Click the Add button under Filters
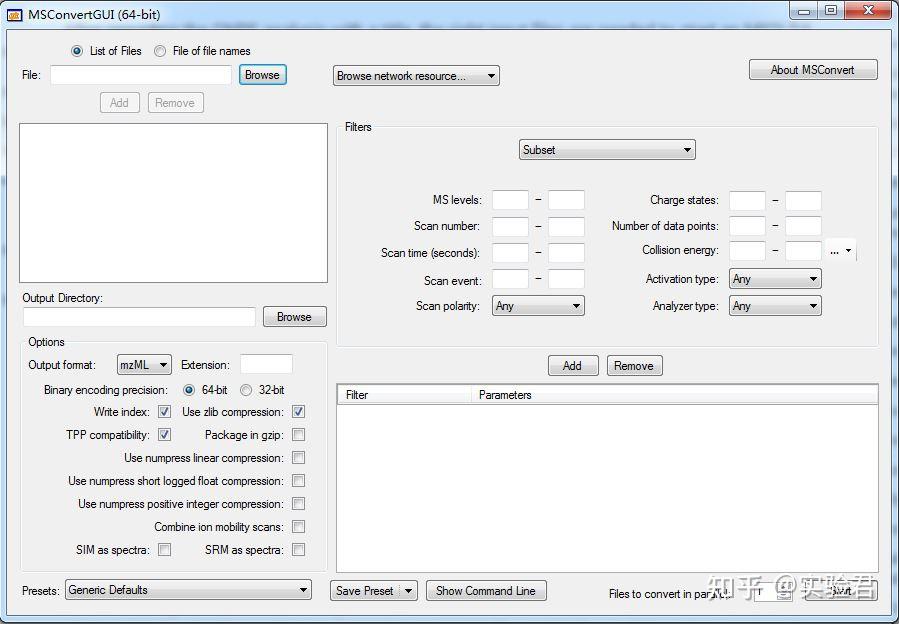The height and width of the screenshot is (624, 899). coord(573,366)
